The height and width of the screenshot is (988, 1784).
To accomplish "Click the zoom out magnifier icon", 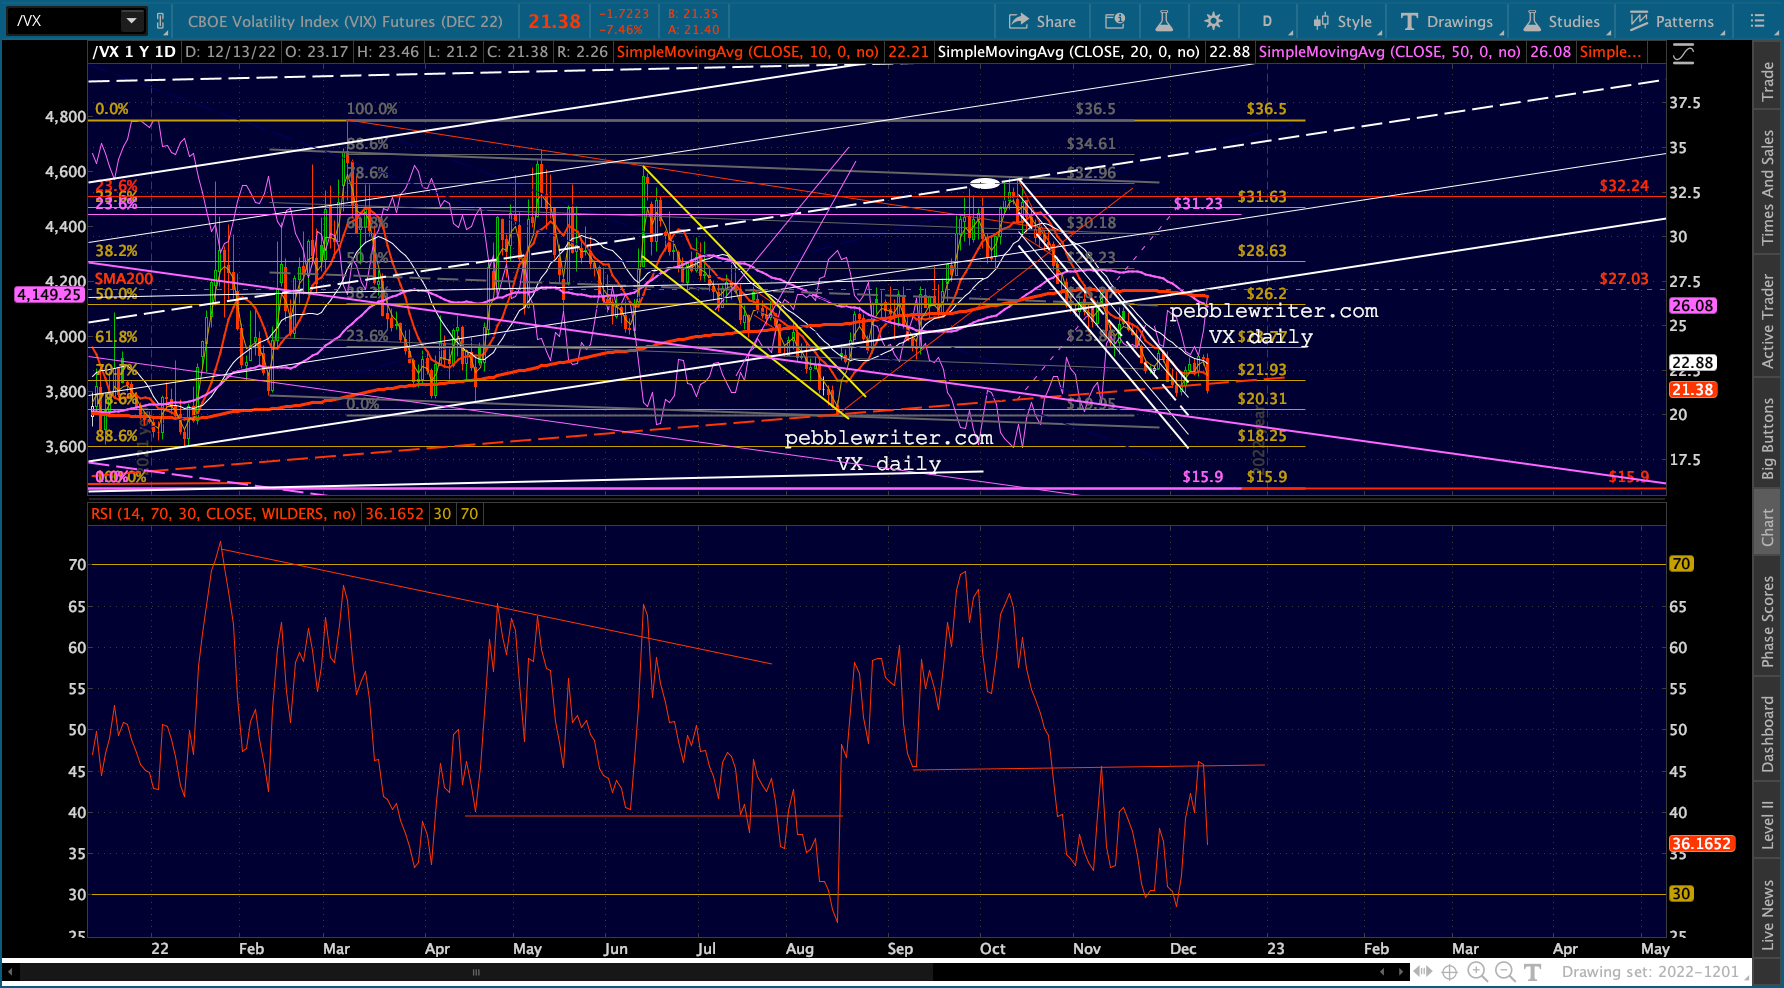I will (x=1504, y=971).
